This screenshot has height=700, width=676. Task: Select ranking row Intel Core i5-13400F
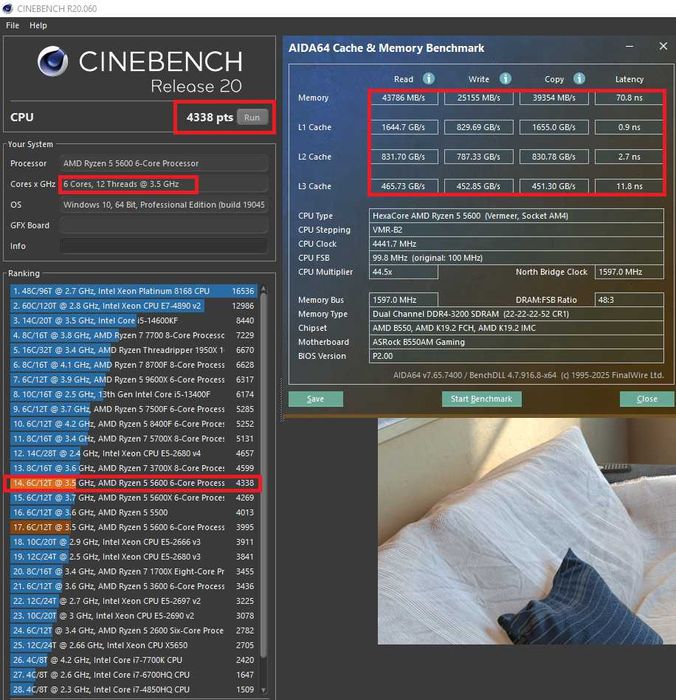click(133, 394)
